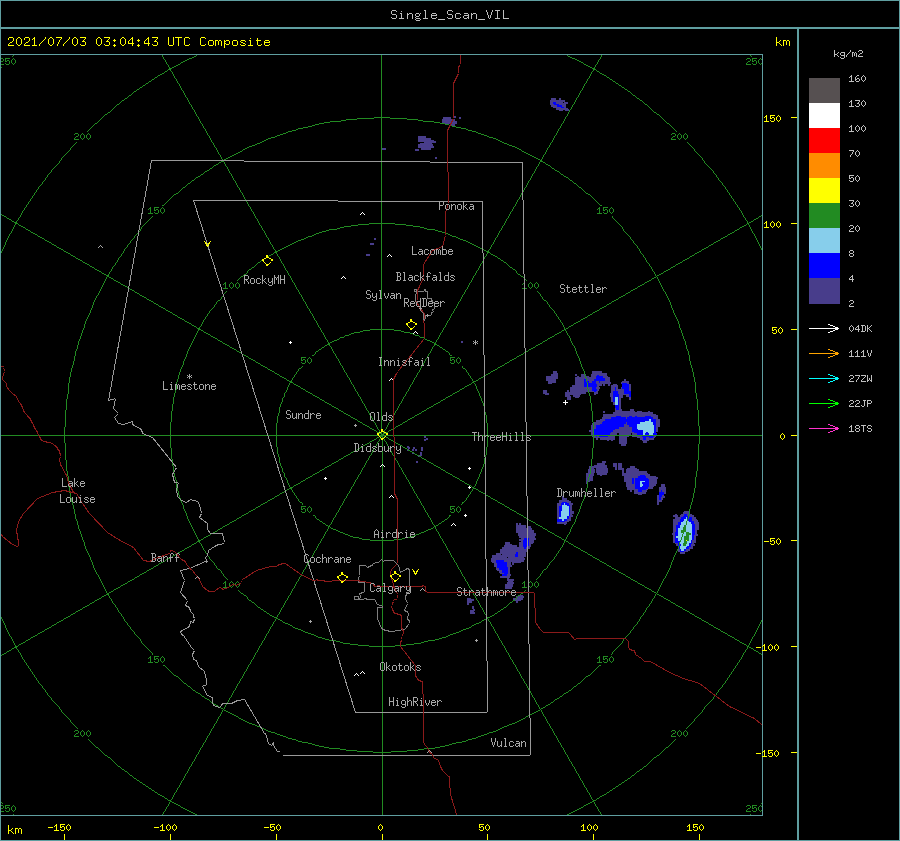The height and width of the screenshot is (841, 900).
Task: Click the Limestone label
Action: [x=189, y=386]
